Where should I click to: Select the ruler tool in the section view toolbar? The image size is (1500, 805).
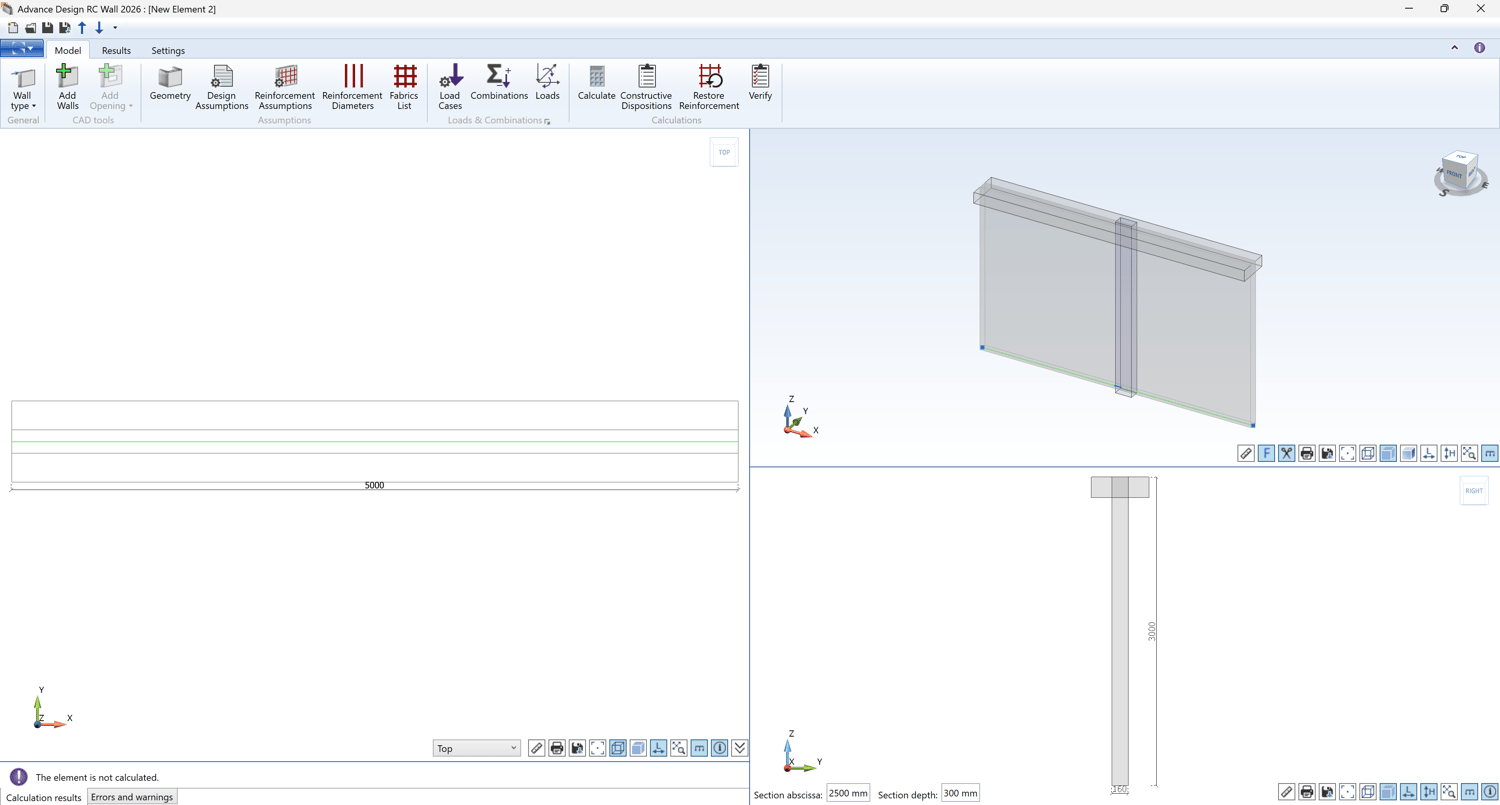click(1287, 792)
